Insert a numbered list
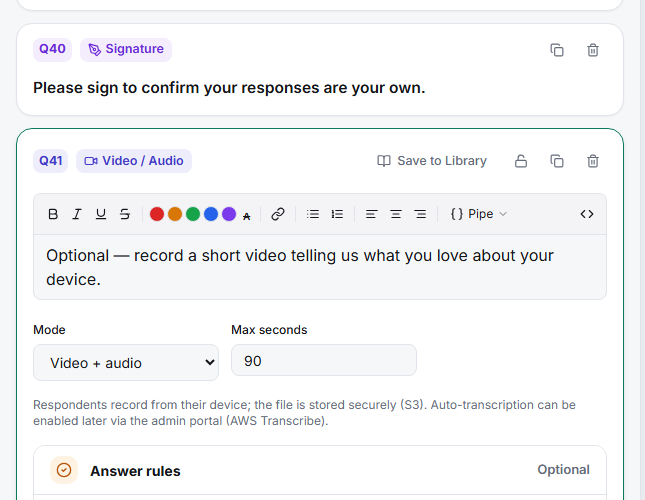645x500 pixels. click(337, 214)
